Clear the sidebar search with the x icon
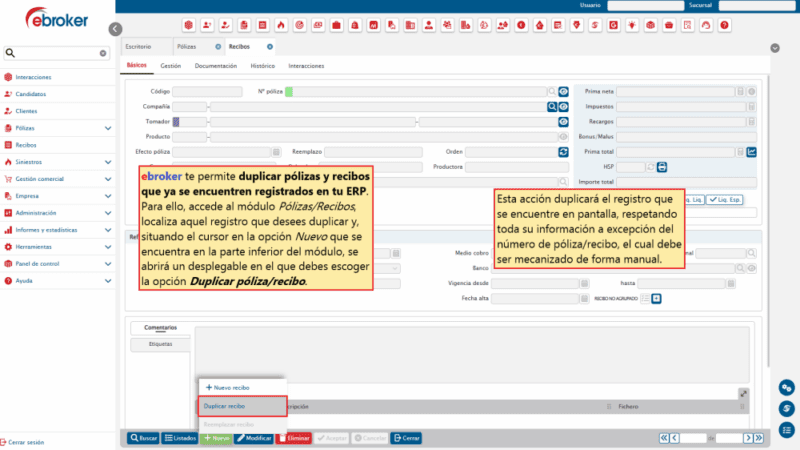This screenshot has width=800, height=450. 103,53
